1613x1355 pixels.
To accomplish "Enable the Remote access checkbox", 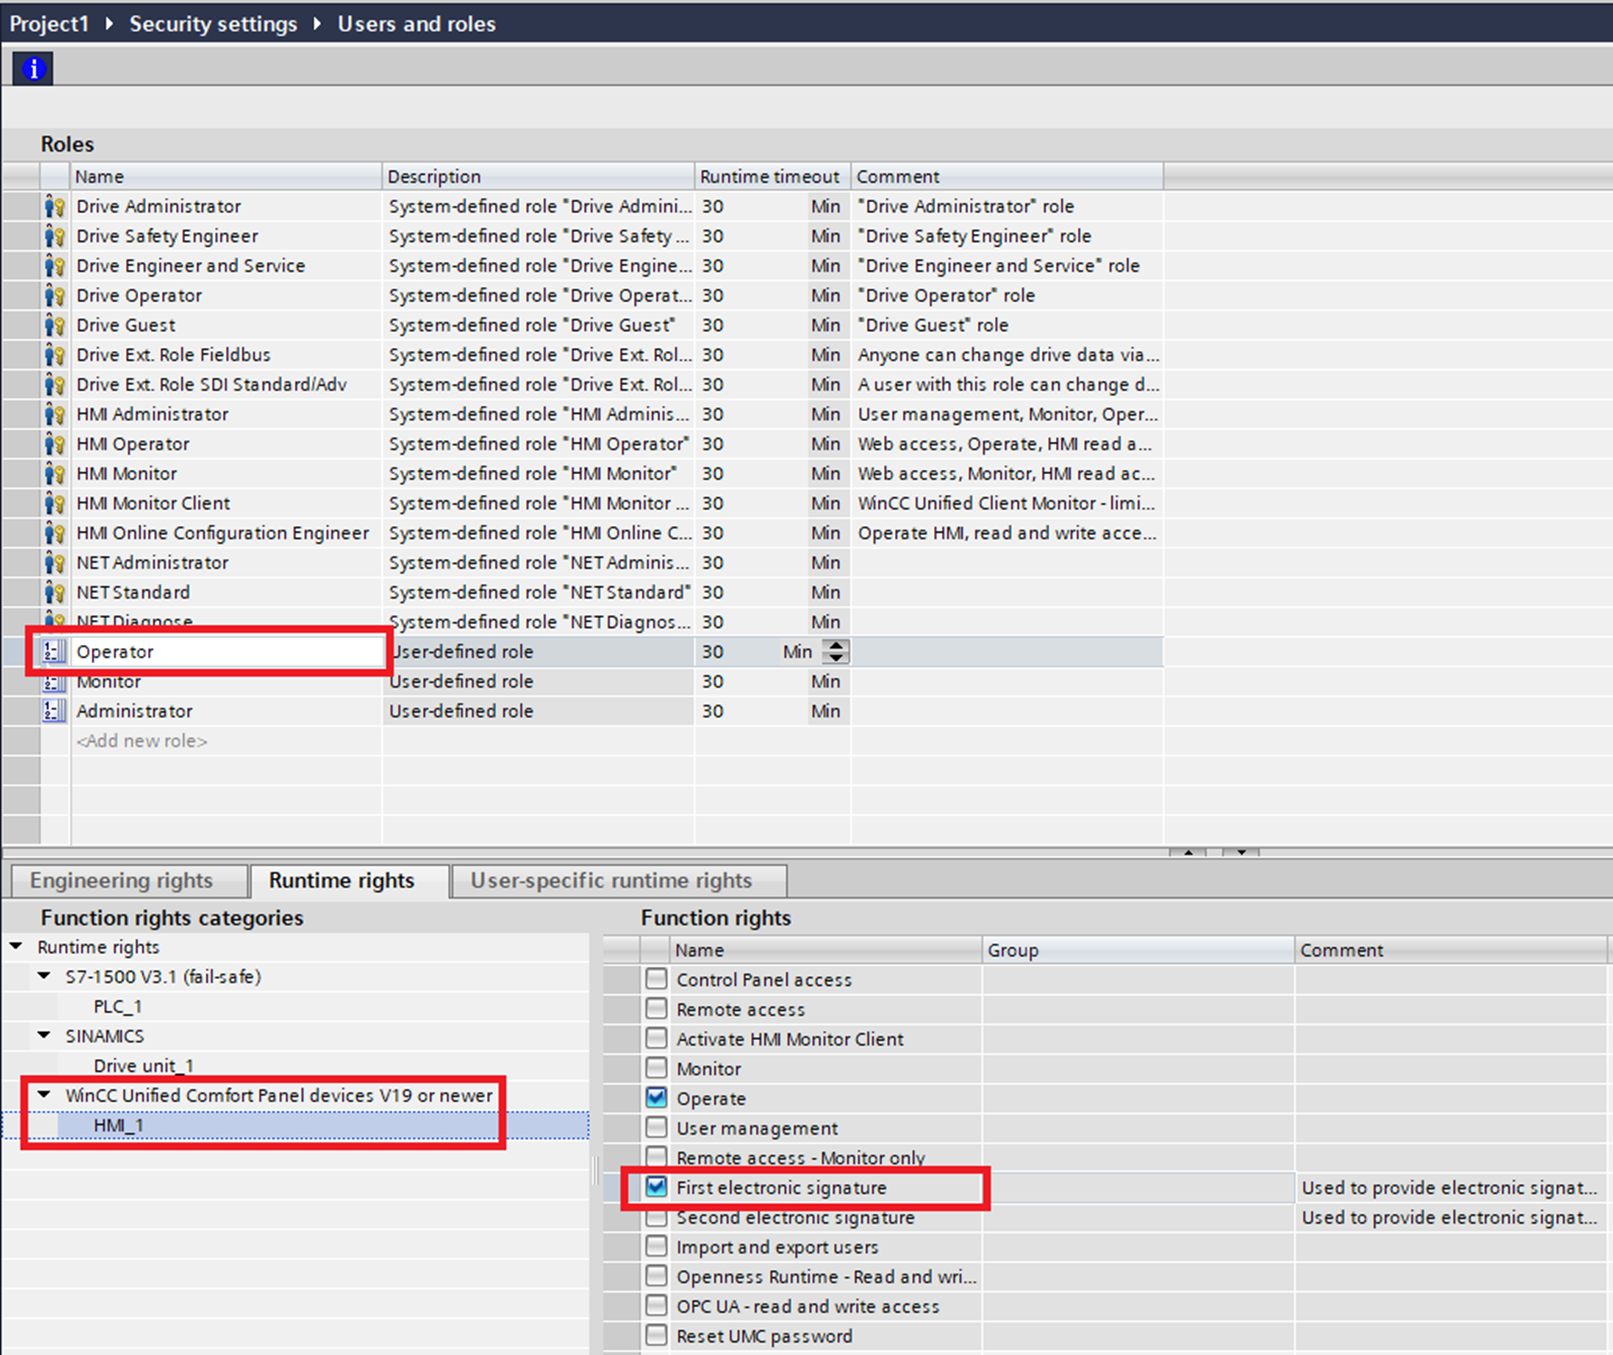I will point(656,1009).
